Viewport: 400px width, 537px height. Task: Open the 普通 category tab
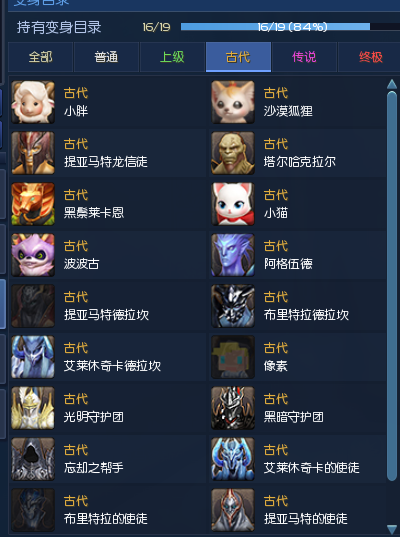pos(106,57)
